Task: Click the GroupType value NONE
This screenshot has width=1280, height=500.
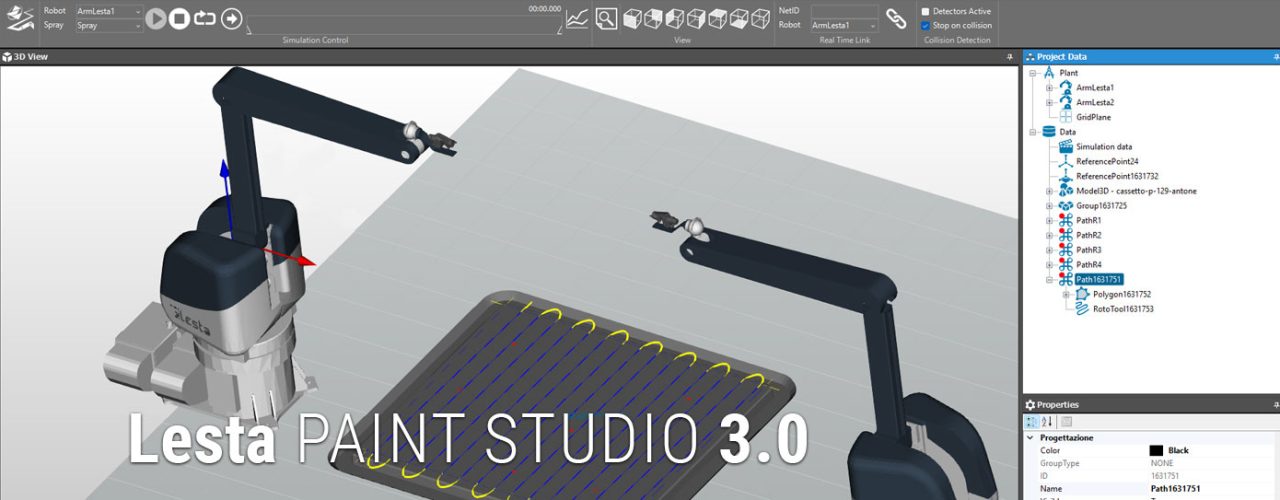Action: pyautogui.click(x=1161, y=463)
